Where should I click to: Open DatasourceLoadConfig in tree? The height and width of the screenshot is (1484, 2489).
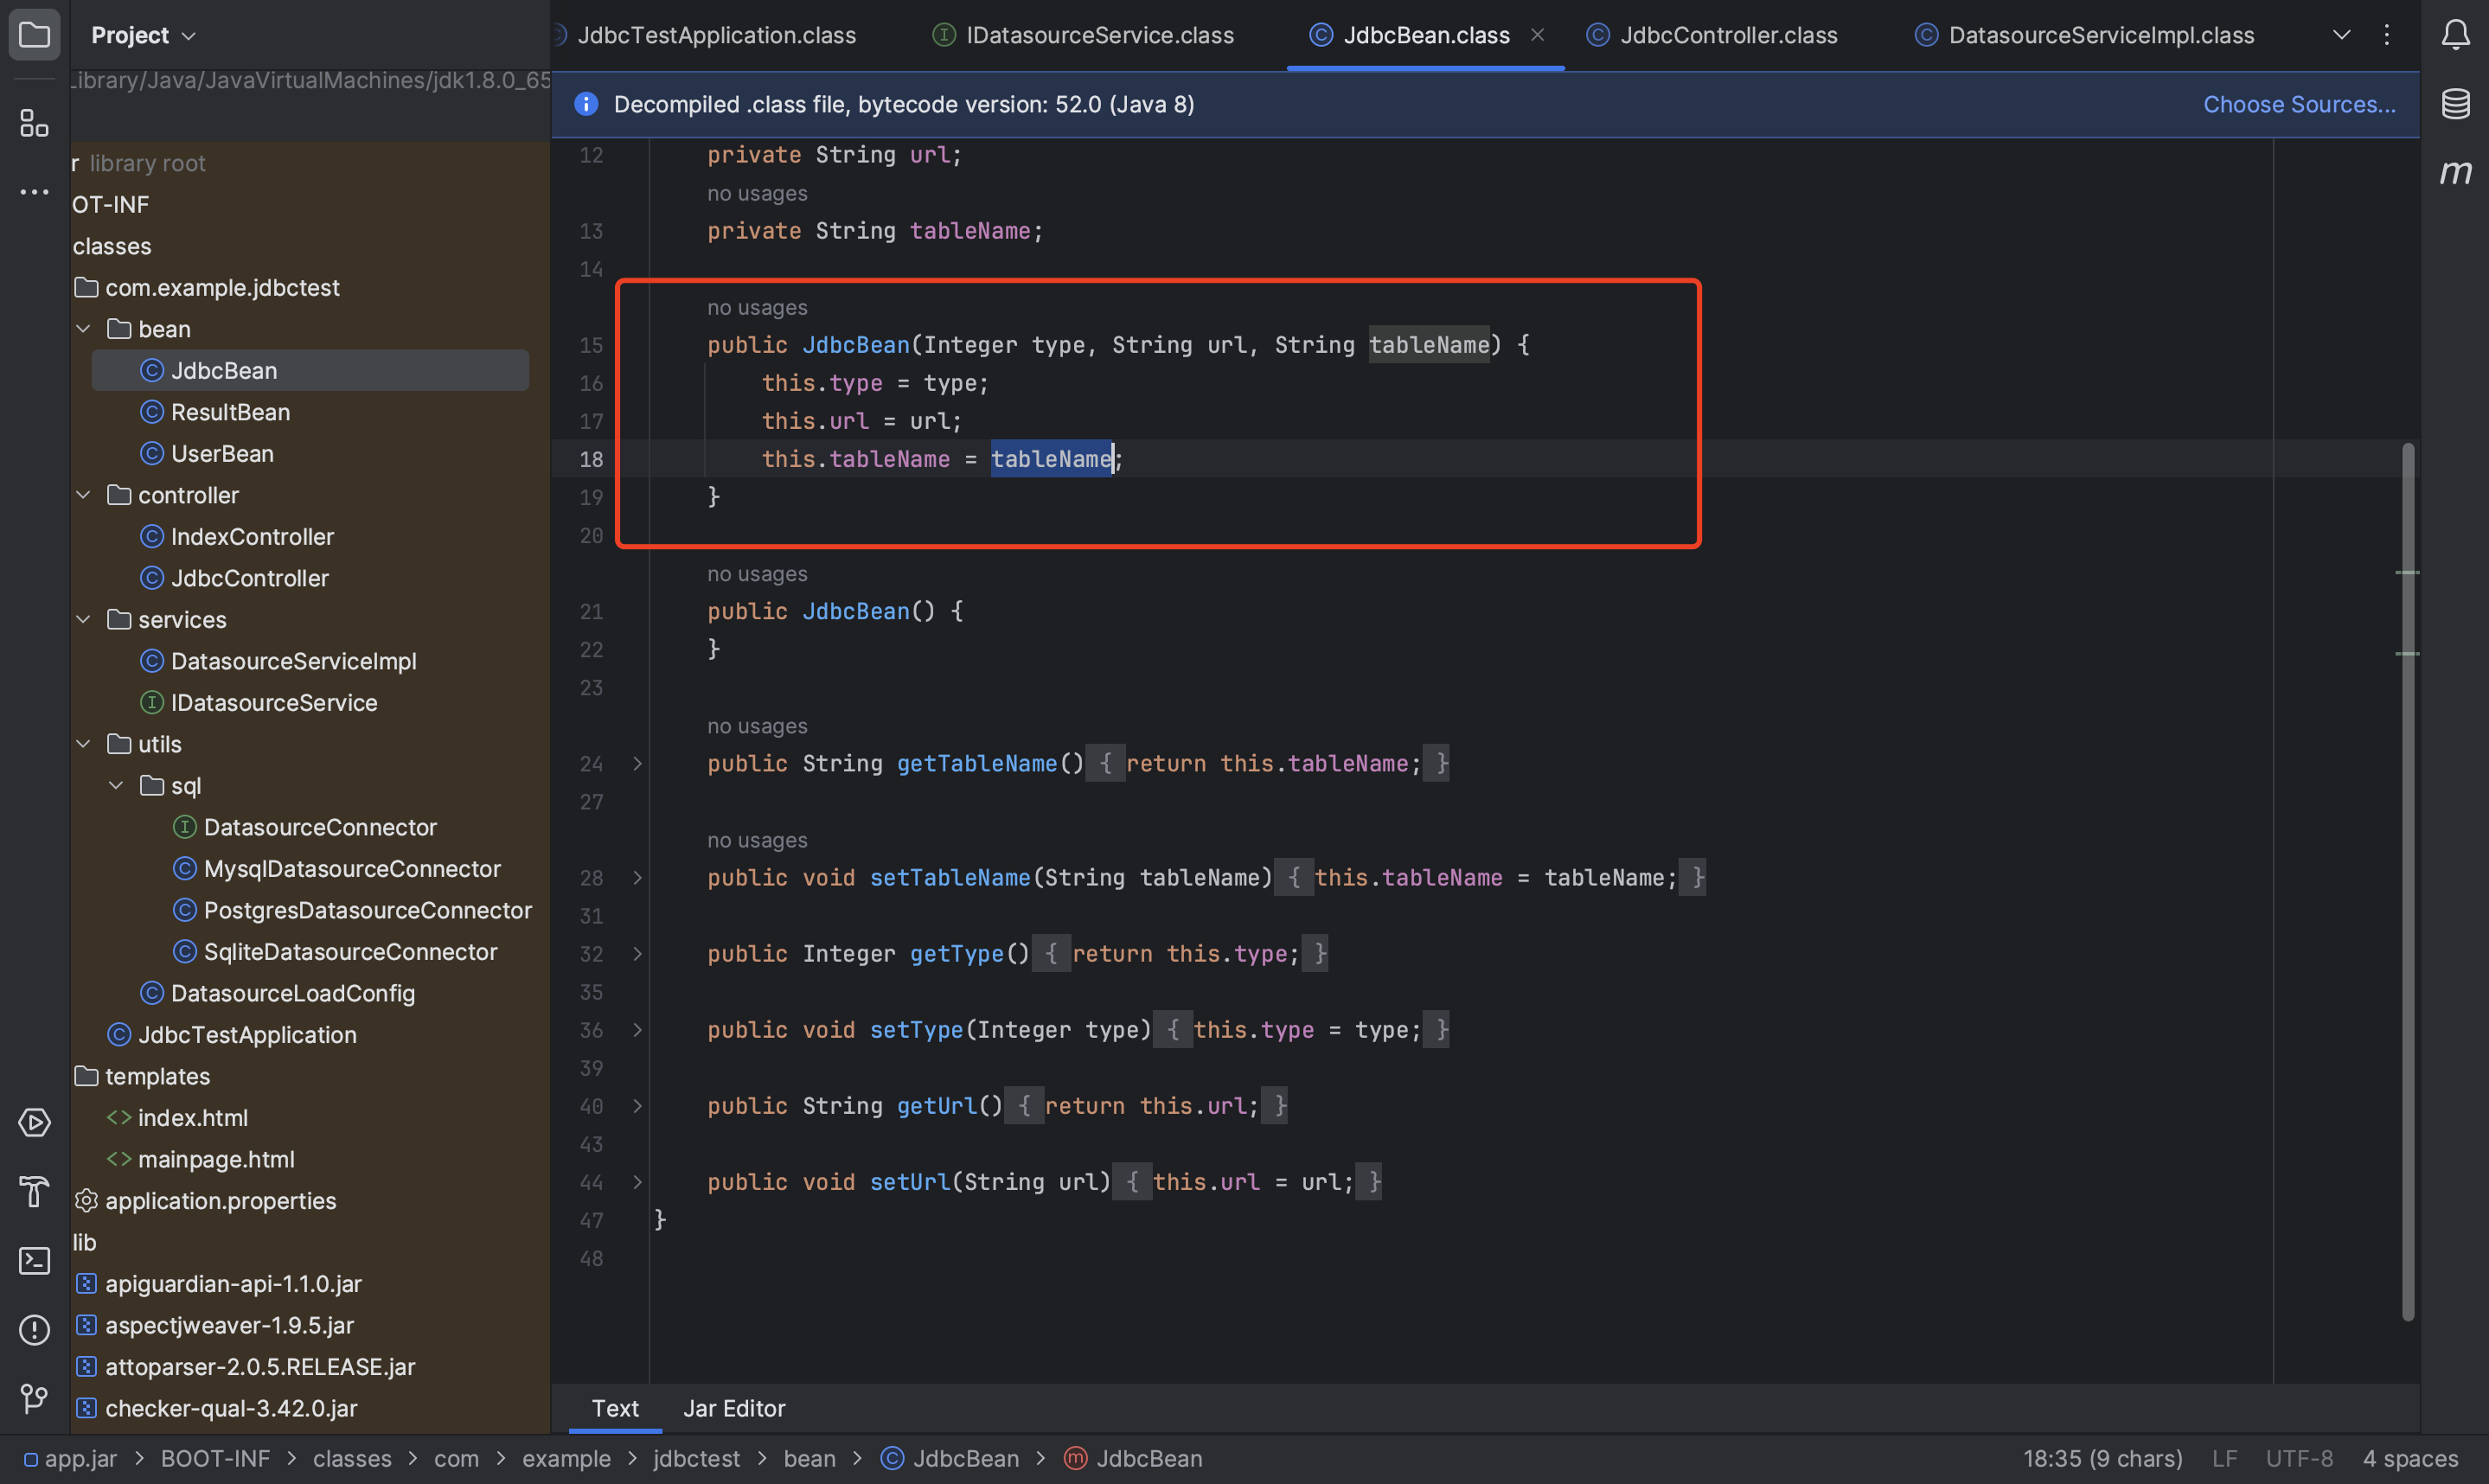[x=292, y=993]
